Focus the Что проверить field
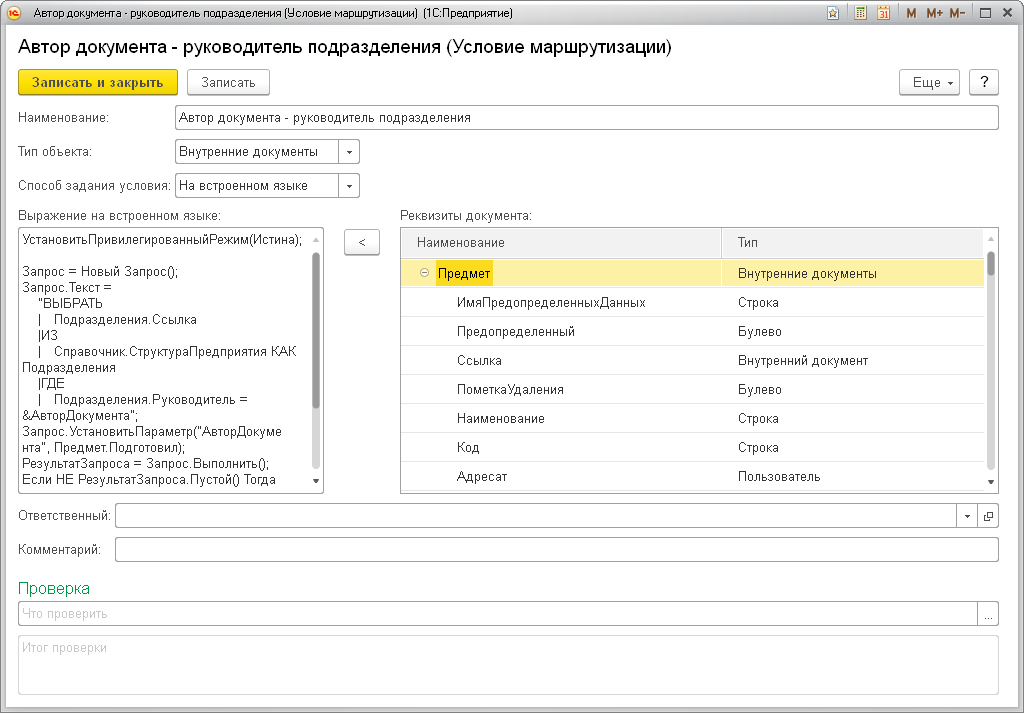Image resolution: width=1024 pixels, height=713 pixels. (498, 614)
